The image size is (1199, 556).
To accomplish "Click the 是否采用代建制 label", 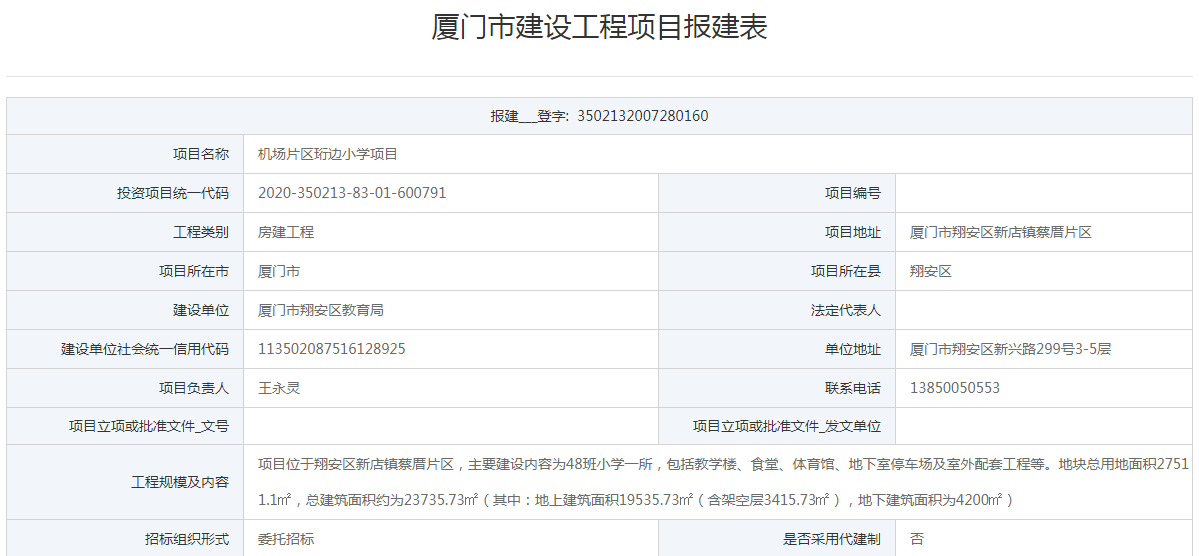I will [x=832, y=539].
